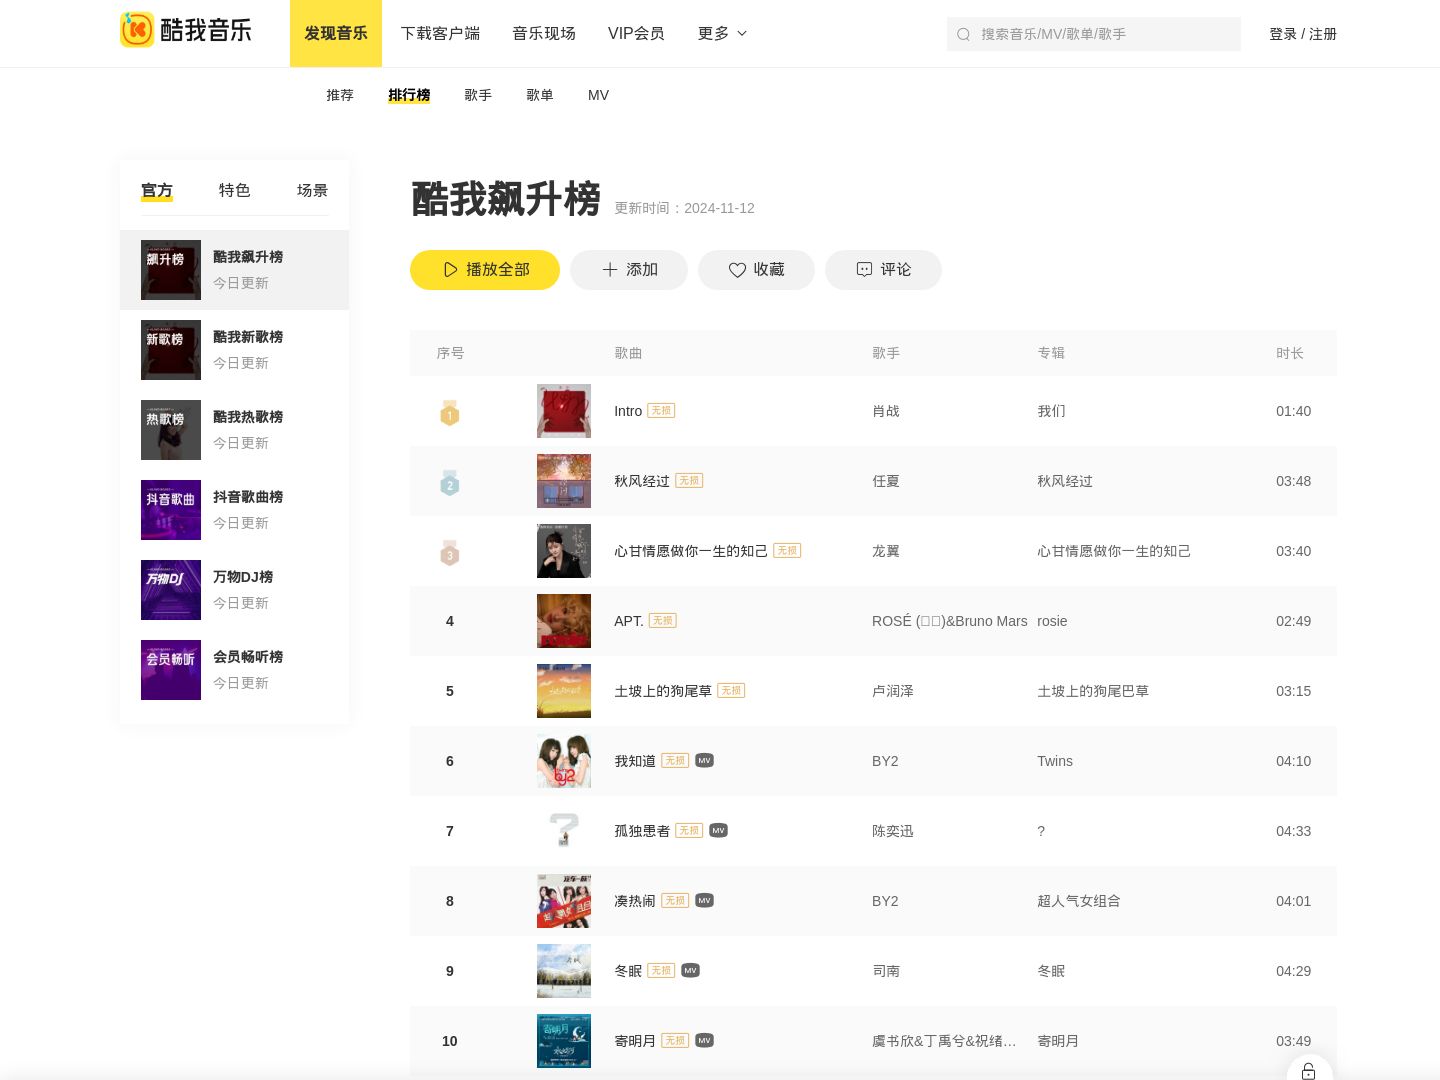Open album 超人气女组合 link

tap(1079, 901)
